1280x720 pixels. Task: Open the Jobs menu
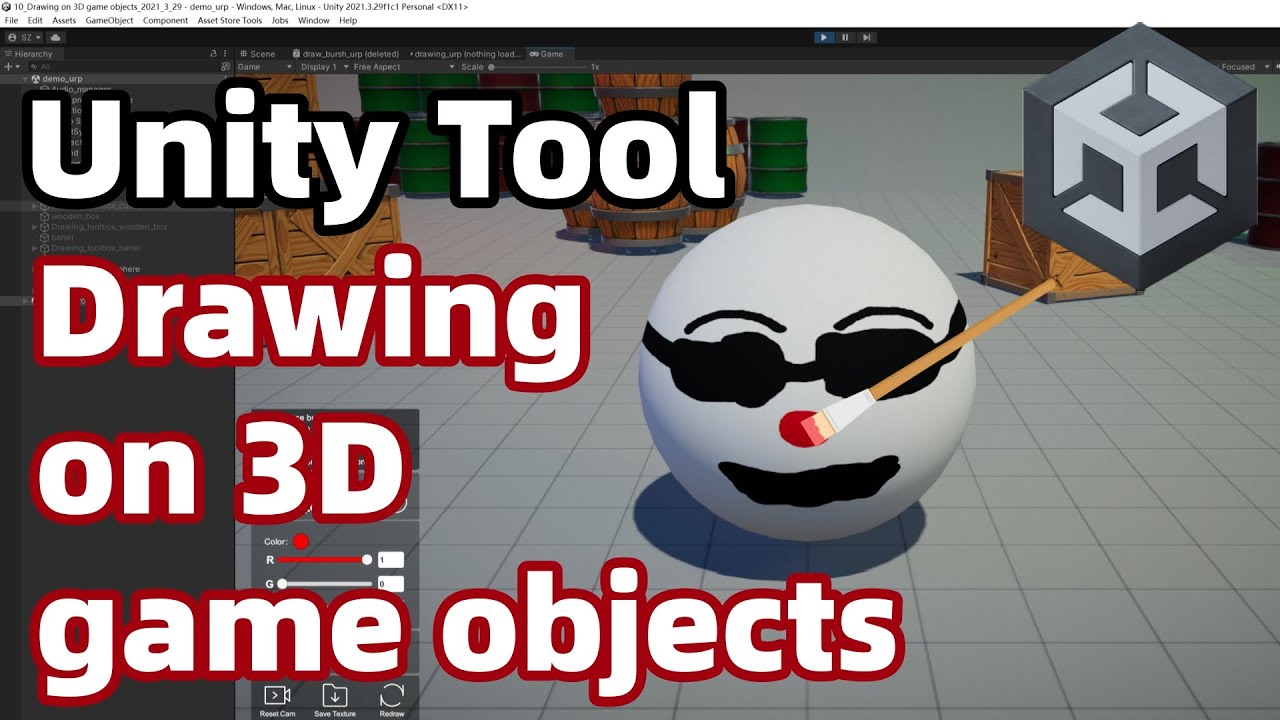280,20
